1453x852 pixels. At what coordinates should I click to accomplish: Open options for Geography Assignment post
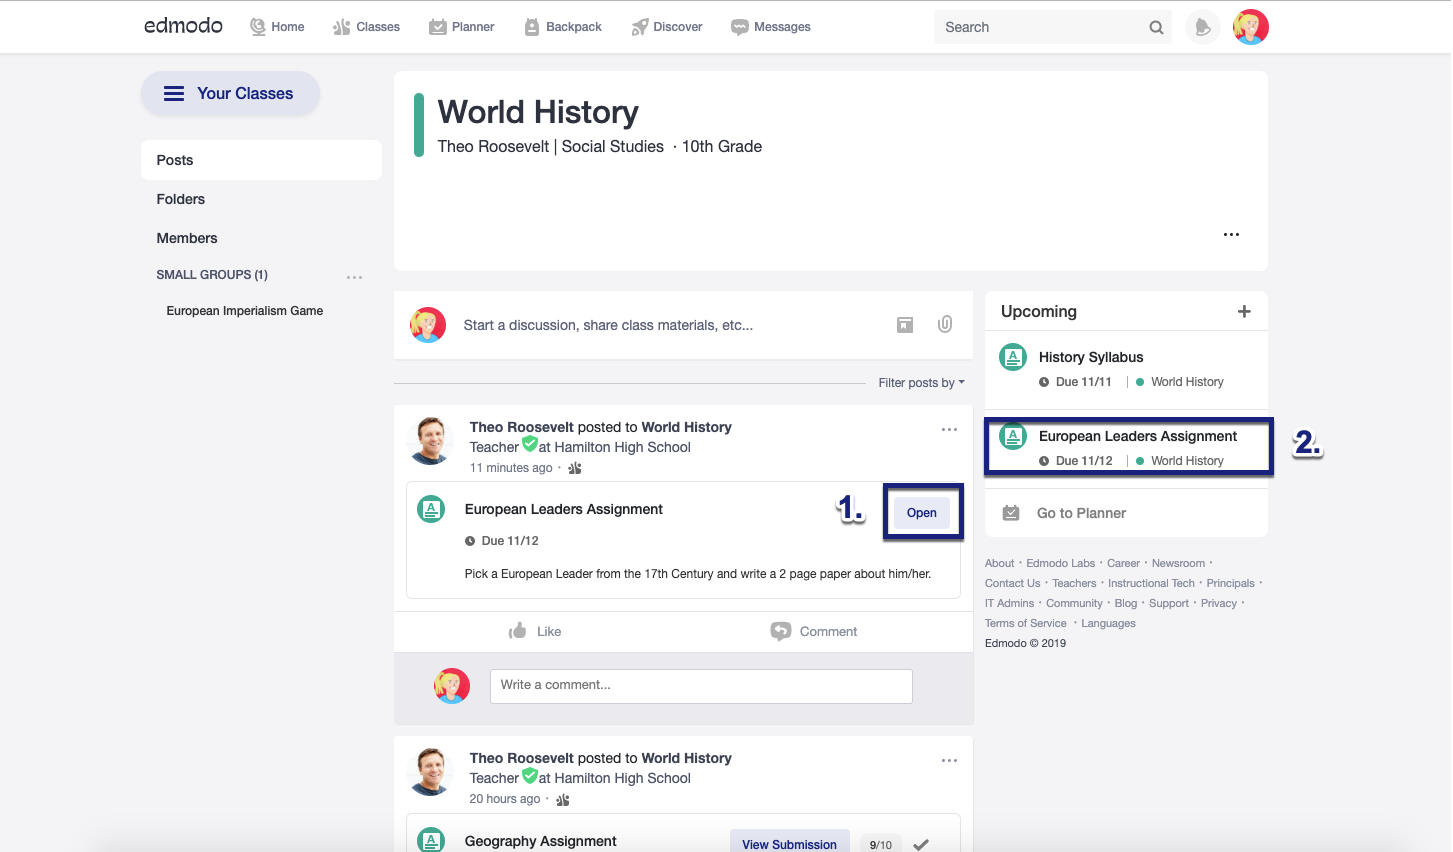tap(949, 760)
